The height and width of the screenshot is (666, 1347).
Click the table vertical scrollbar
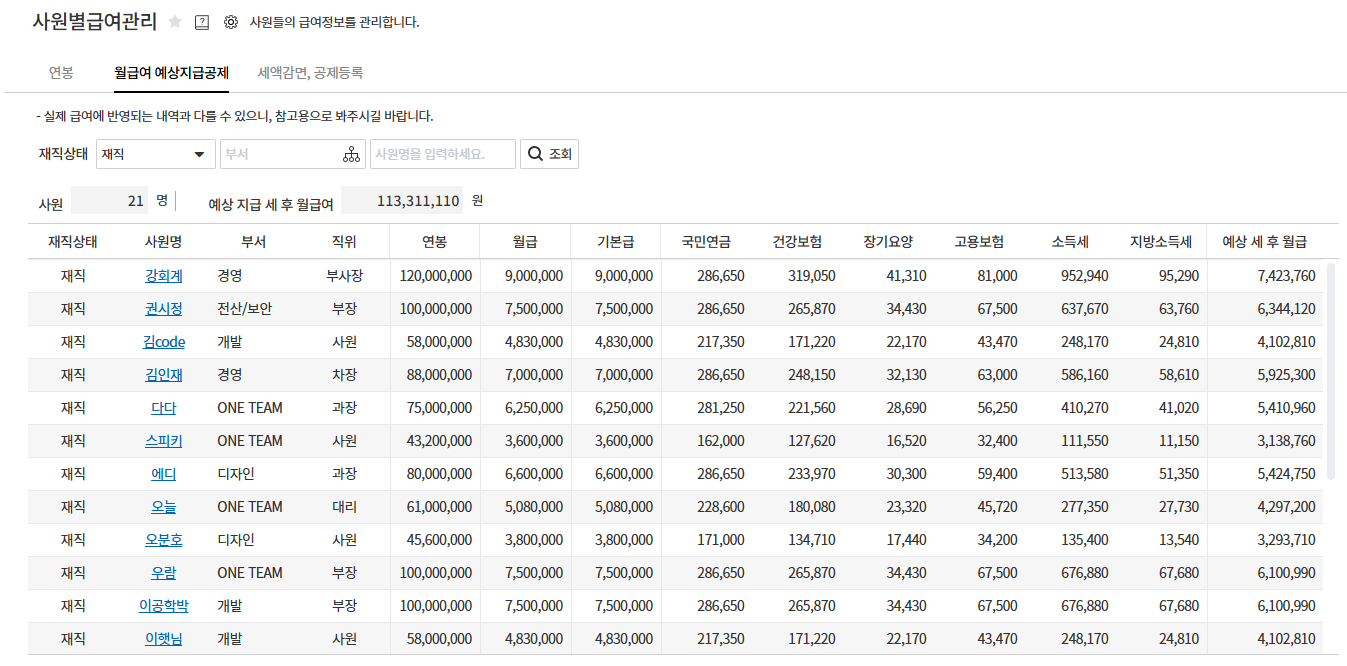tap(1331, 370)
